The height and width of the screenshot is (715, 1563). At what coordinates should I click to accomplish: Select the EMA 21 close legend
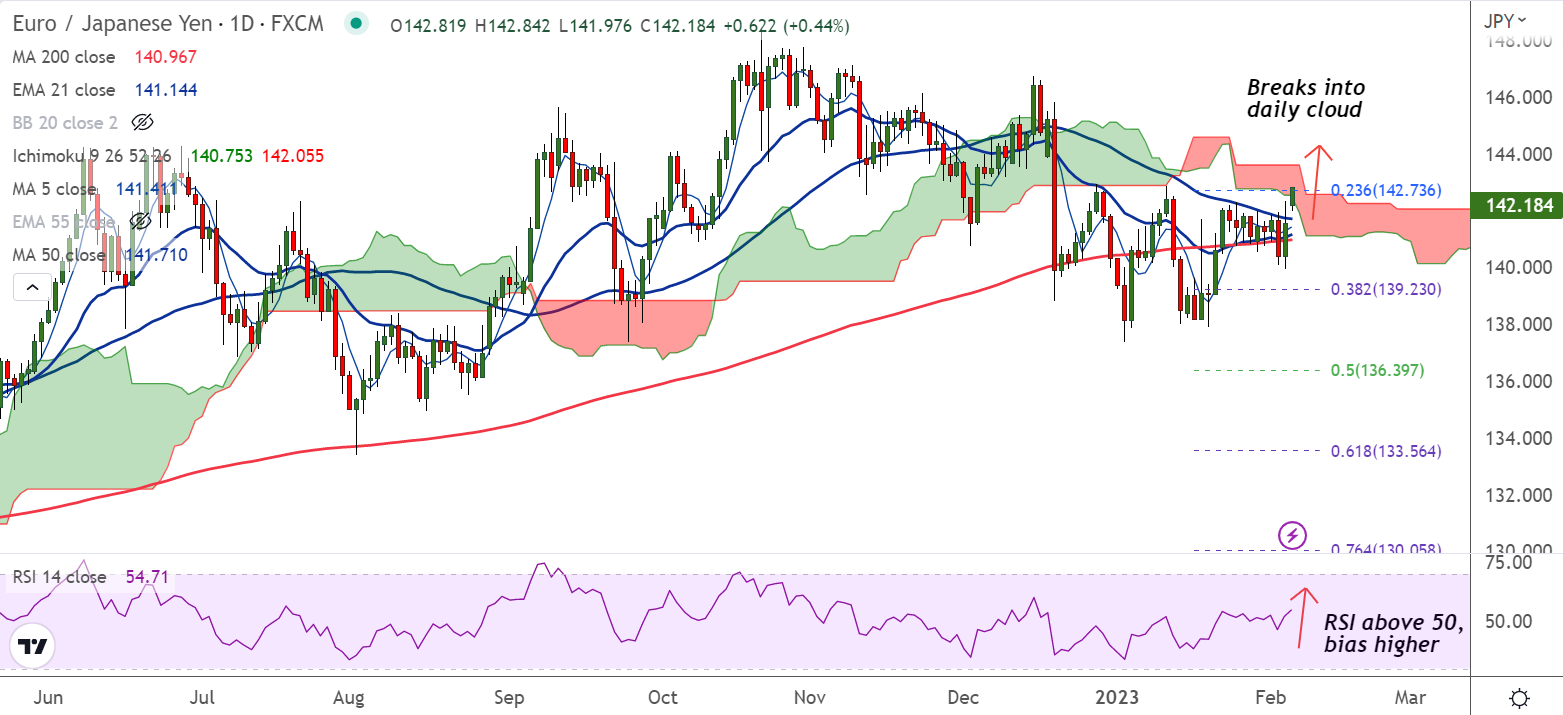click(64, 90)
